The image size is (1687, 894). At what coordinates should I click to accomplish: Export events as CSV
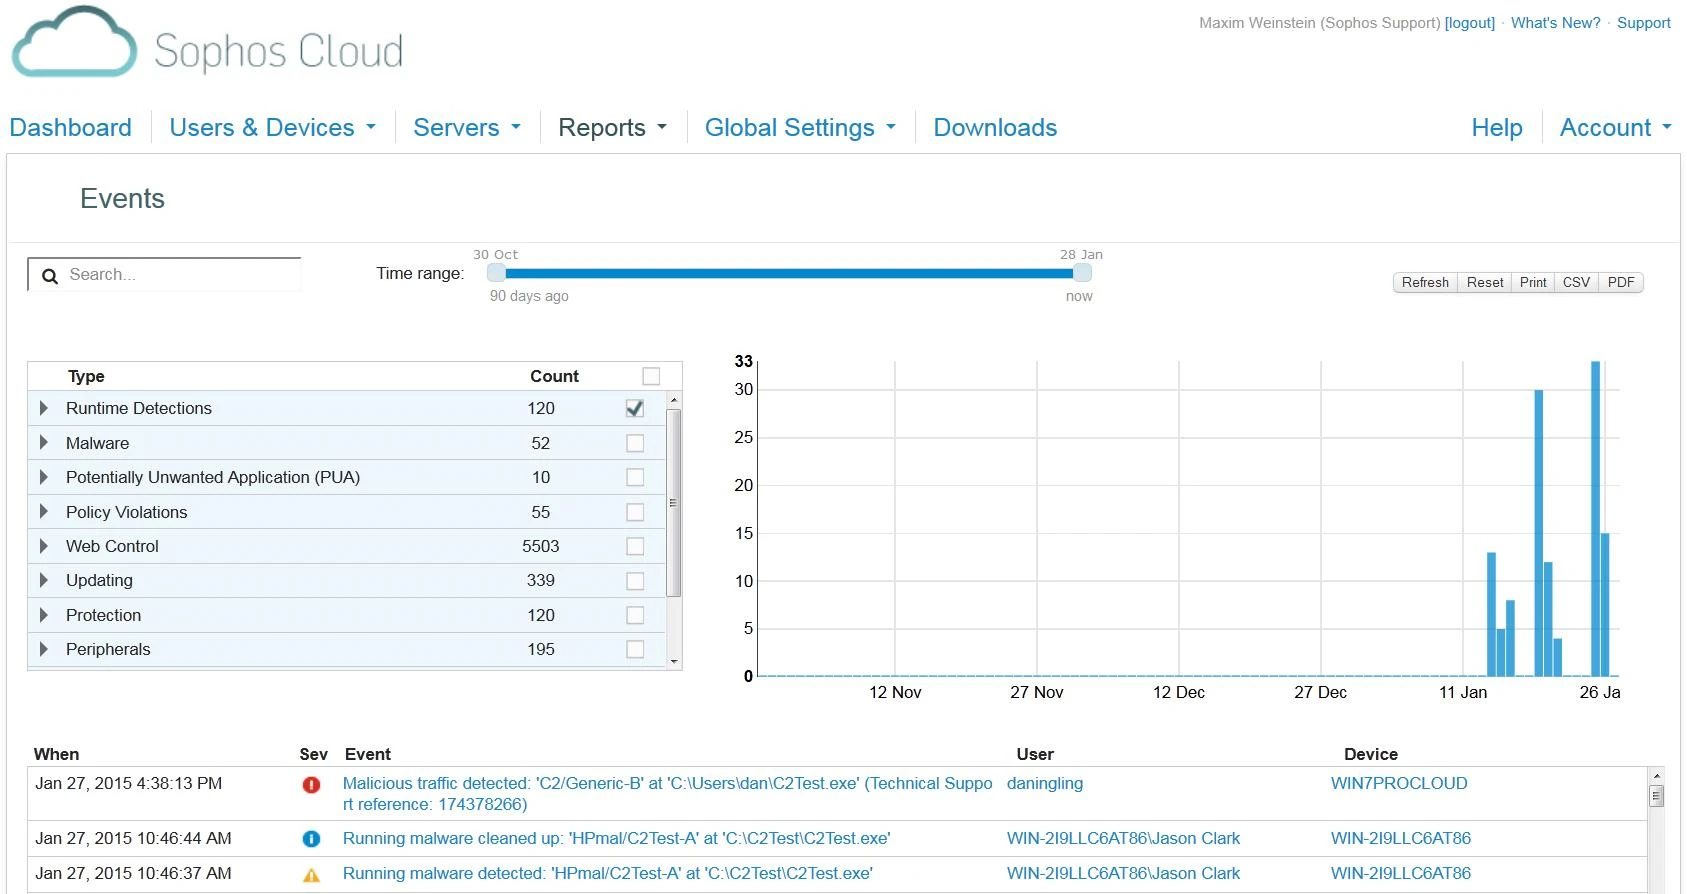(x=1576, y=283)
